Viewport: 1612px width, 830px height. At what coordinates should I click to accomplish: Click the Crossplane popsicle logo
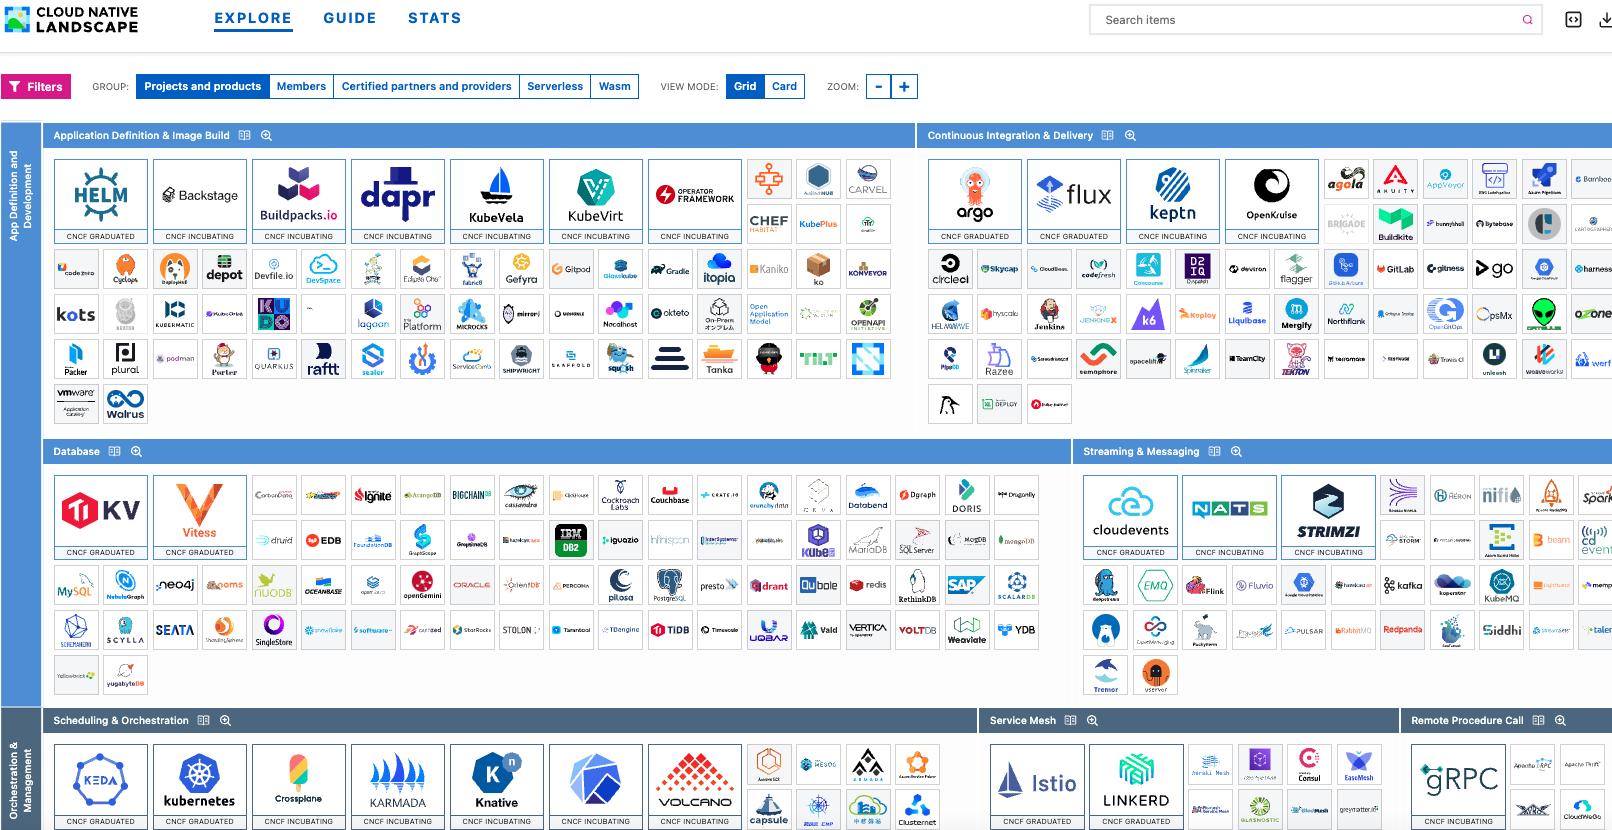click(x=298, y=780)
